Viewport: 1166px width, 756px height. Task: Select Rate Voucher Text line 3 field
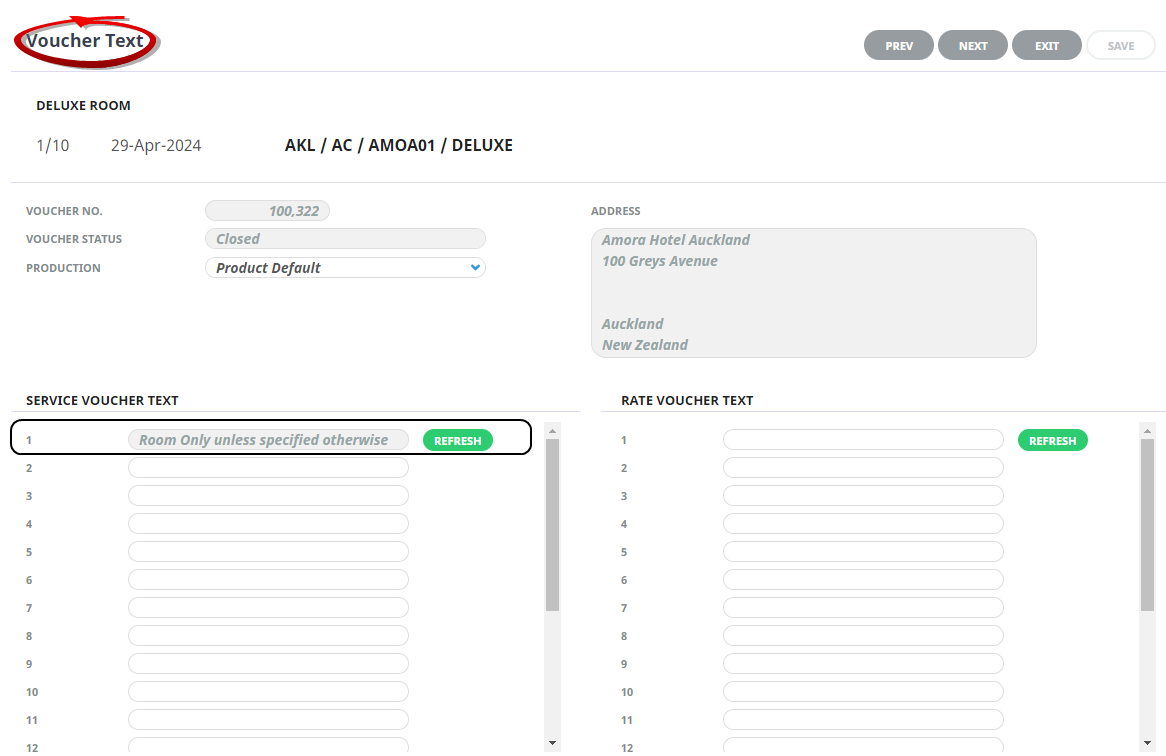click(862, 496)
